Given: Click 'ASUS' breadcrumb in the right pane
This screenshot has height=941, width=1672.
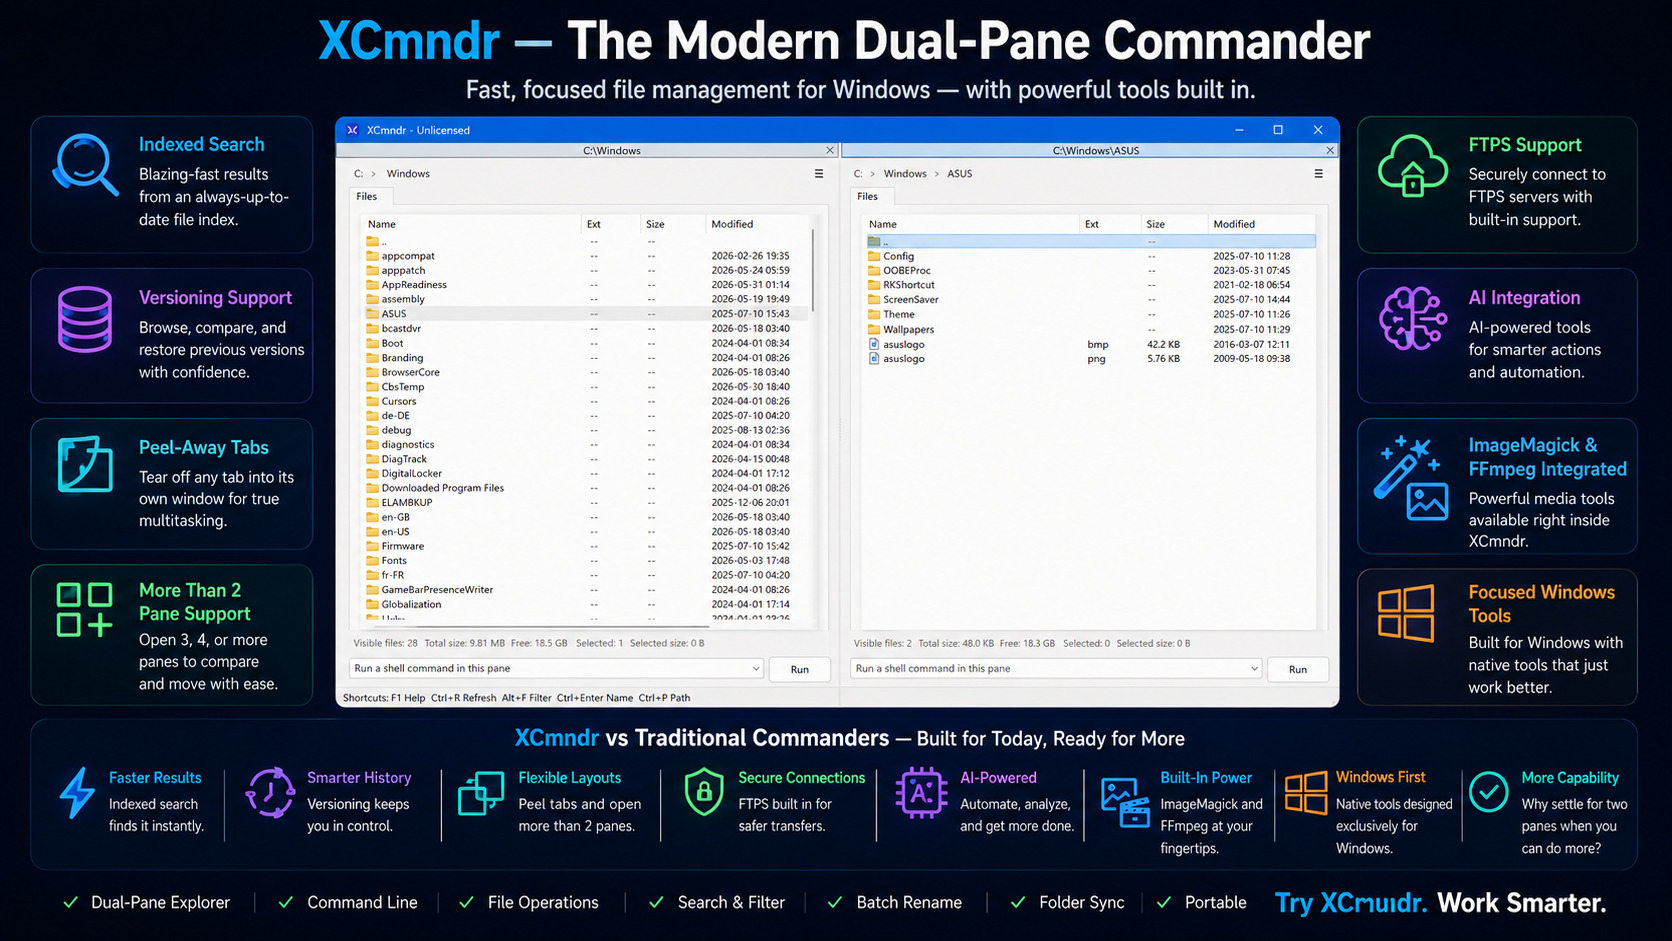Looking at the screenshot, I should (959, 174).
